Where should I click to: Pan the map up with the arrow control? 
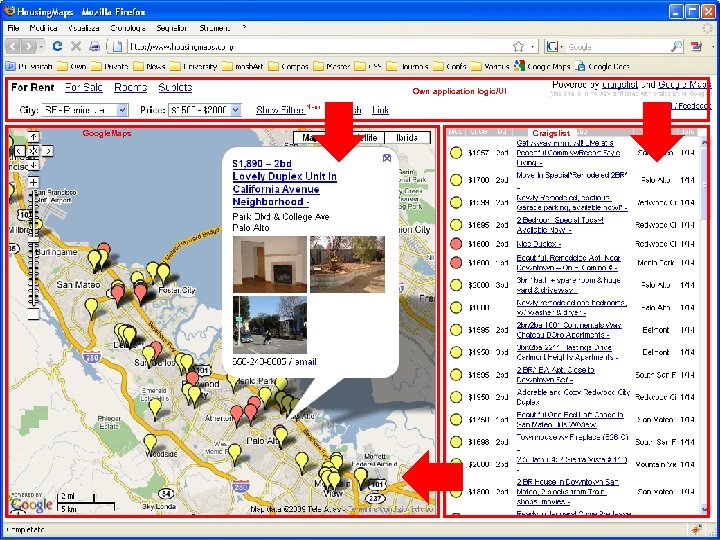[33, 137]
